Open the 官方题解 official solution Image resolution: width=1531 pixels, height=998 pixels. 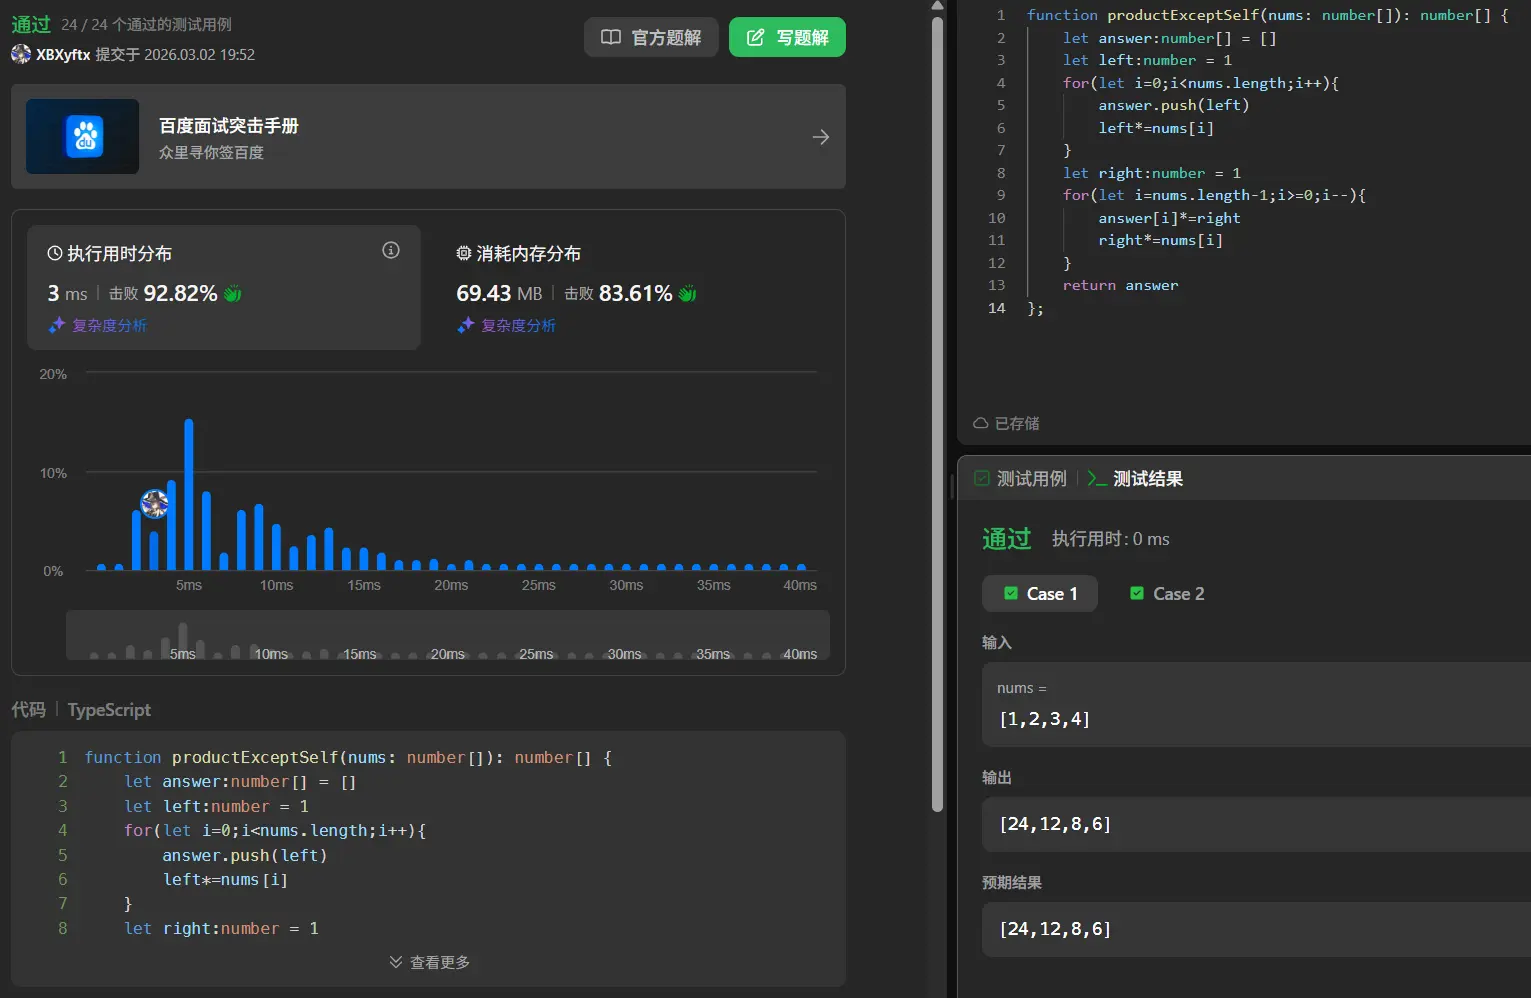tap(651, 38)
